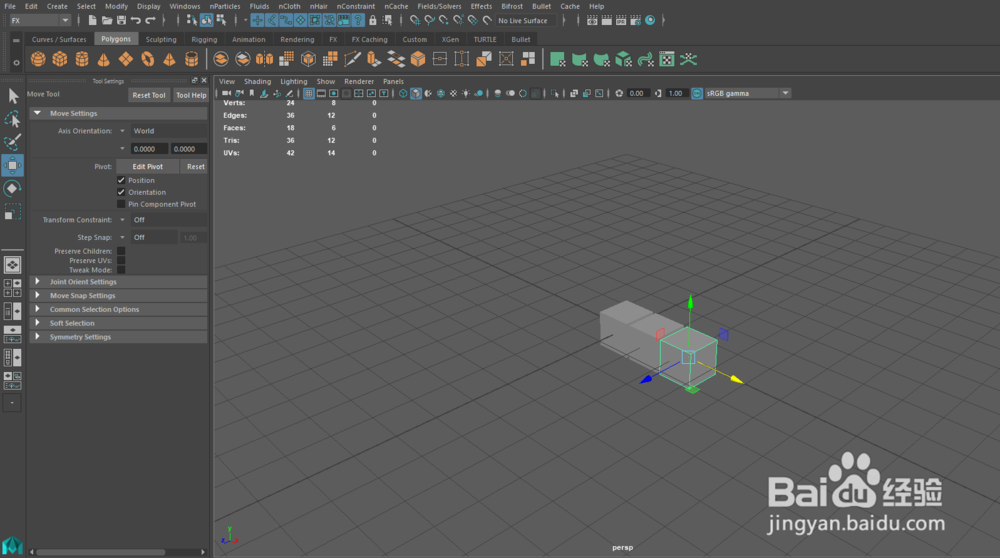The width and height of the screenshot is (1000, 558).
Task: Click the Redo arrow icon
Action: pyautogui.click(x=151, y=20)
